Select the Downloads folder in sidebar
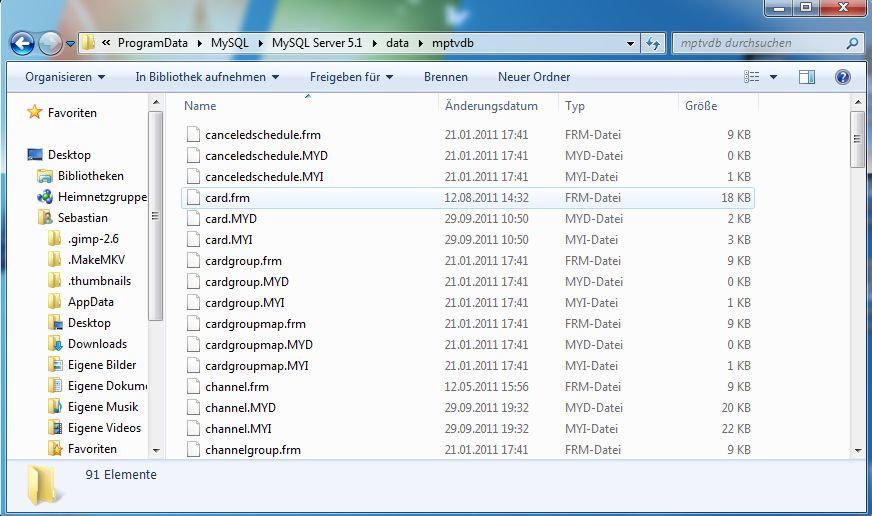The width and height of the screenshot is (872, 516). click(x=97, y=344)
